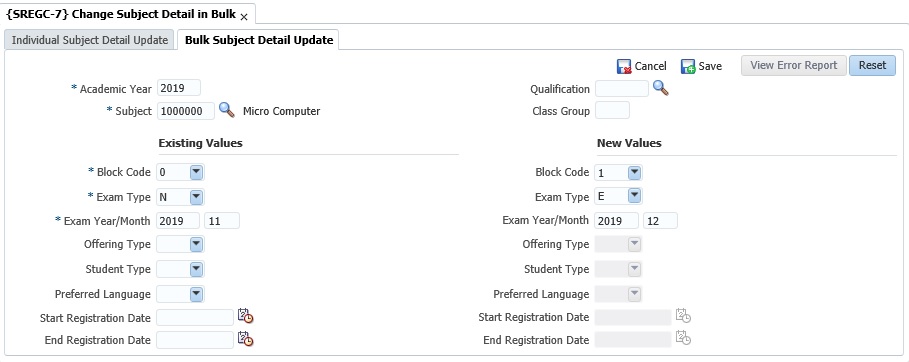Click new Start Registration Date calendar icon
Screen dimensions: 909x362
pos(683,316)
